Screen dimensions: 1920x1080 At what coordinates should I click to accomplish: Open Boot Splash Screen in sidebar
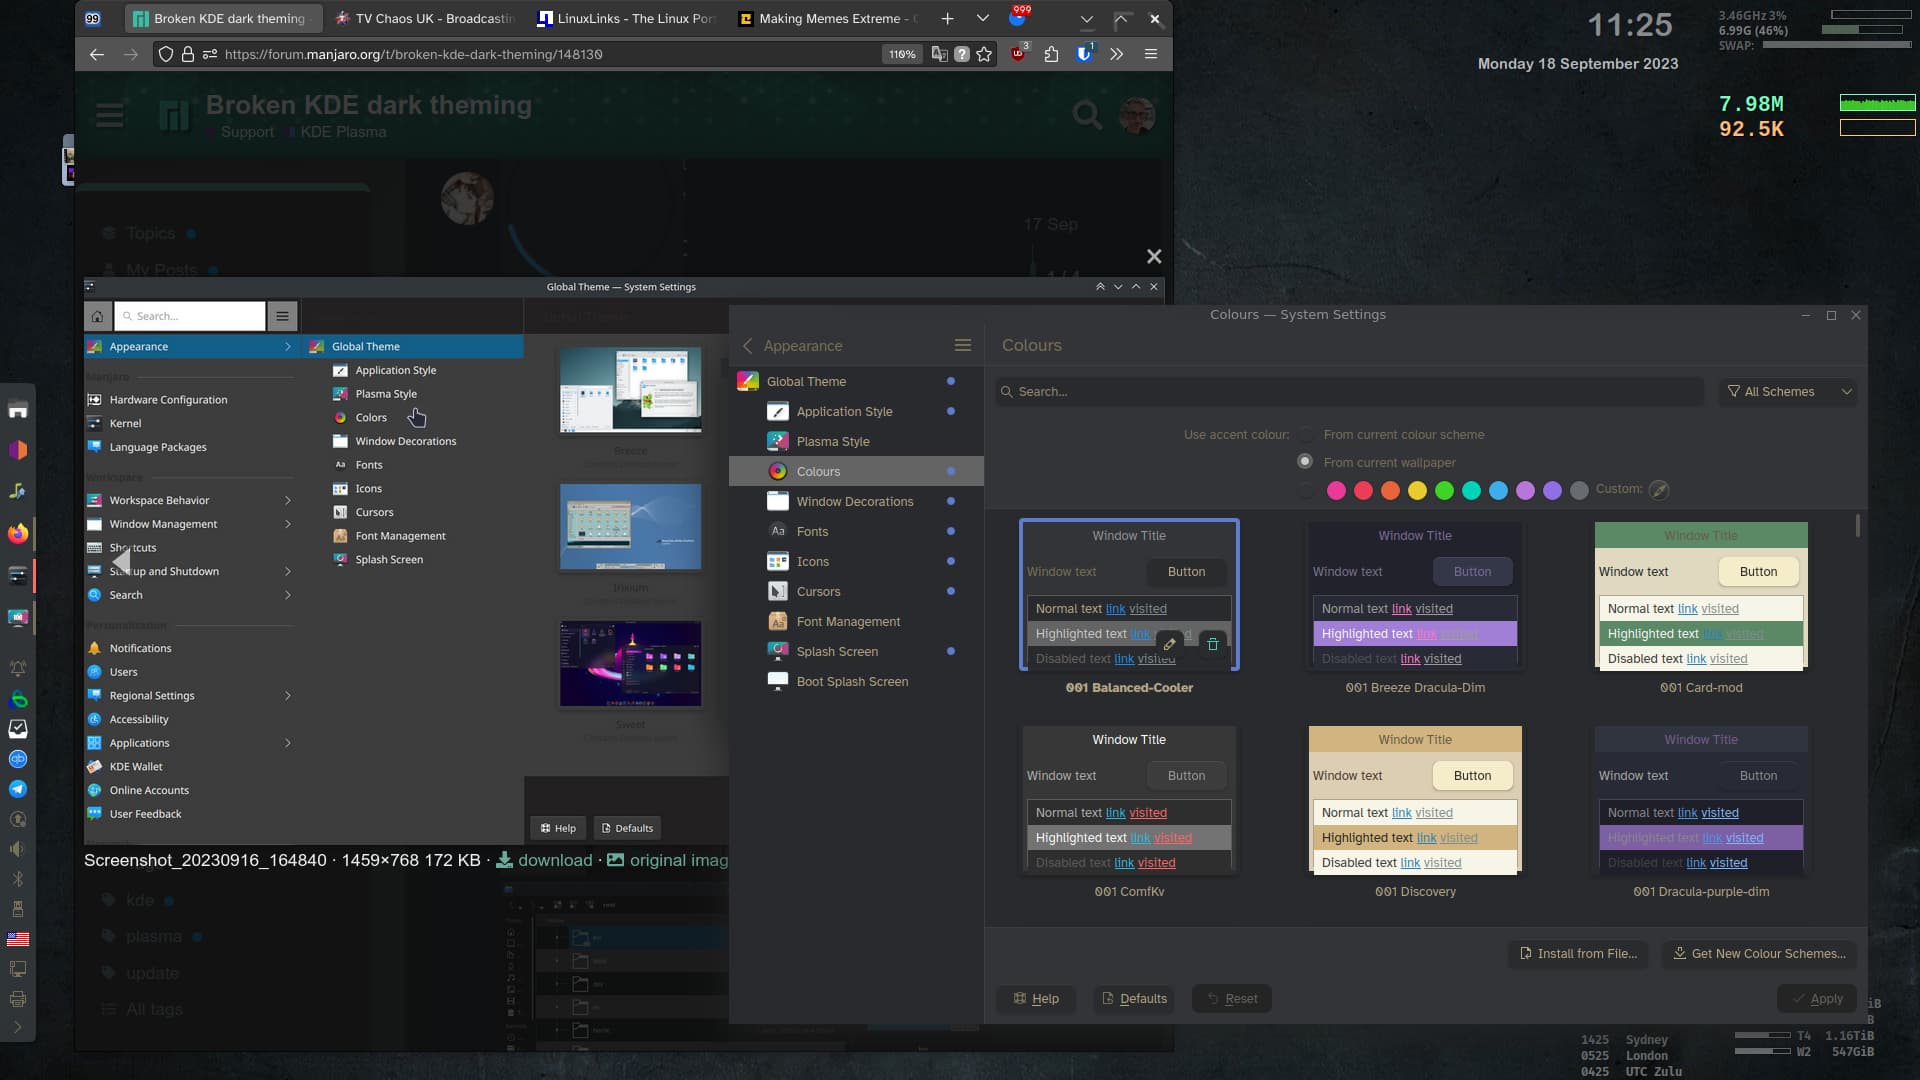click(x=856, y=681)
